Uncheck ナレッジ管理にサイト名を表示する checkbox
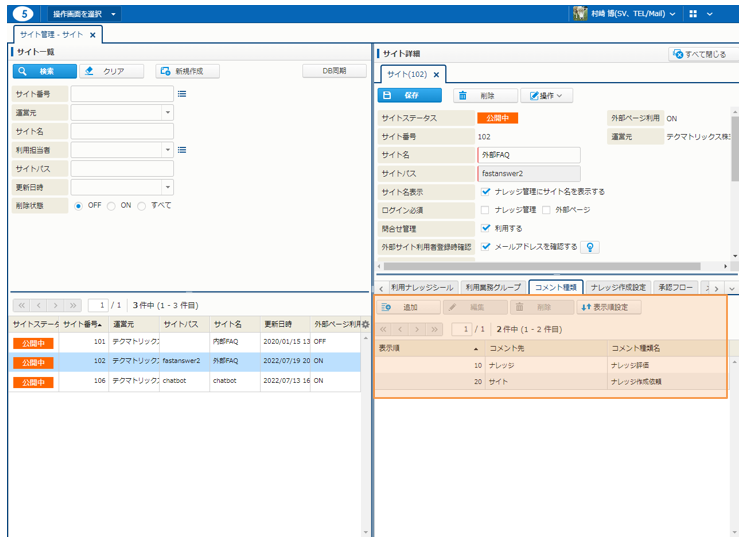Viewport: 752px width, 547px height. [486, 191]
